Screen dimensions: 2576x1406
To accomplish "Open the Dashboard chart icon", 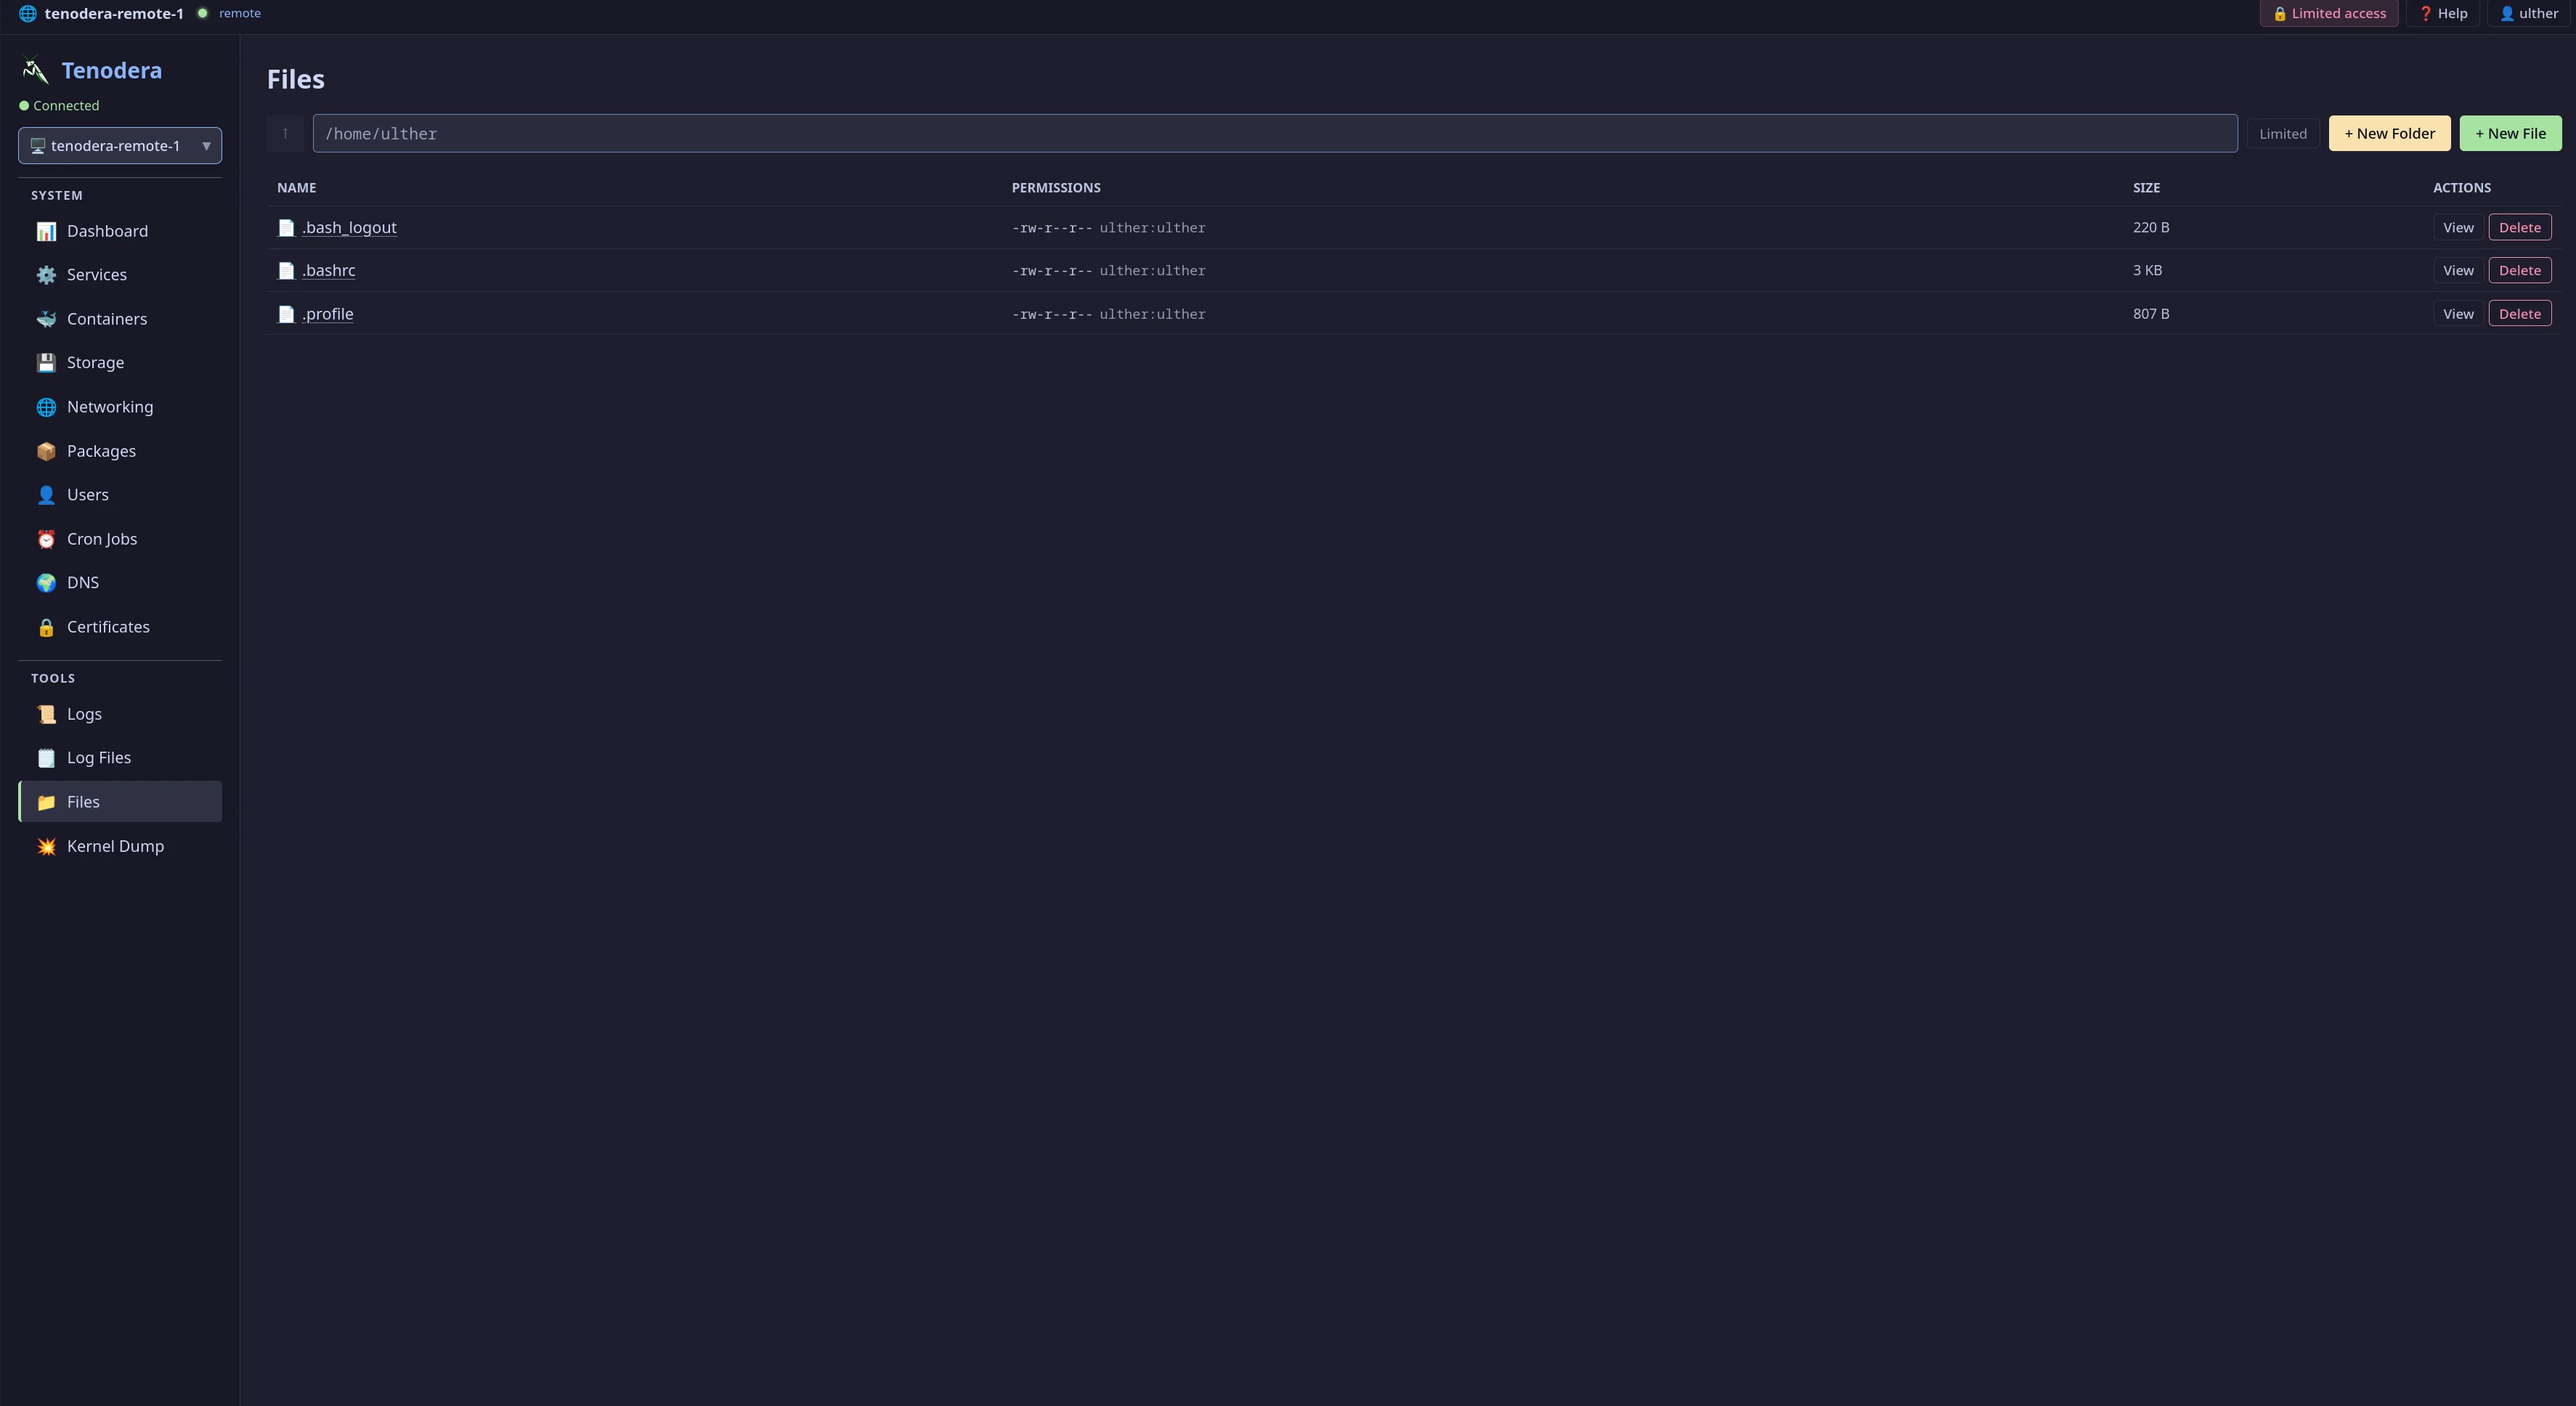I will point(46,231).
